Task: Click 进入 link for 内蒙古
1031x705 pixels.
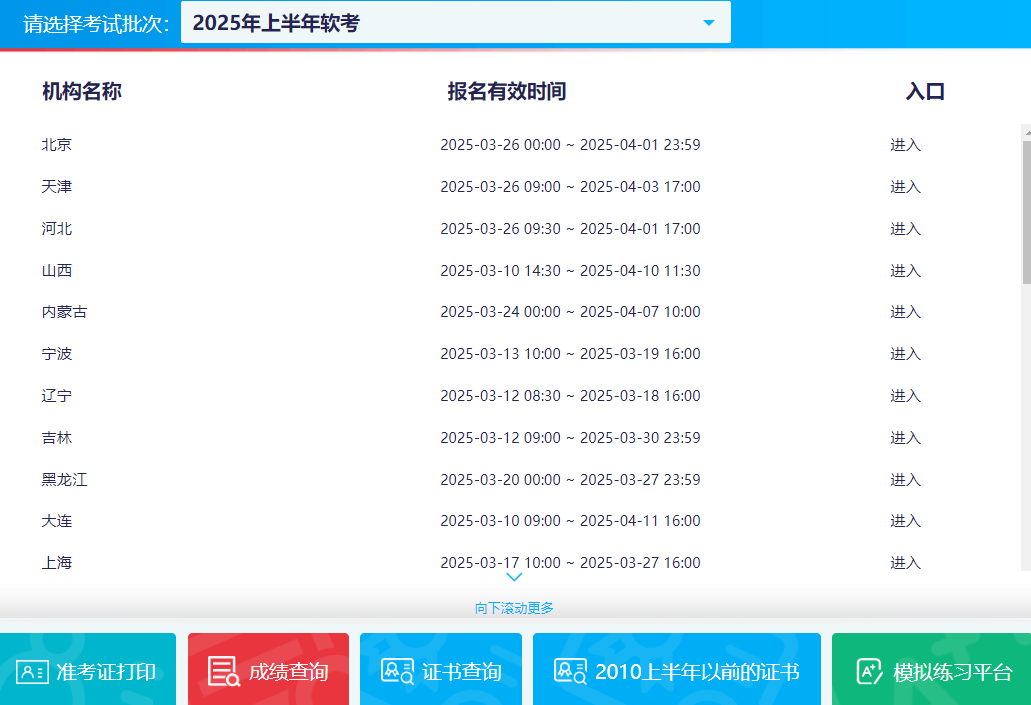Action: (x=905, y=312)
